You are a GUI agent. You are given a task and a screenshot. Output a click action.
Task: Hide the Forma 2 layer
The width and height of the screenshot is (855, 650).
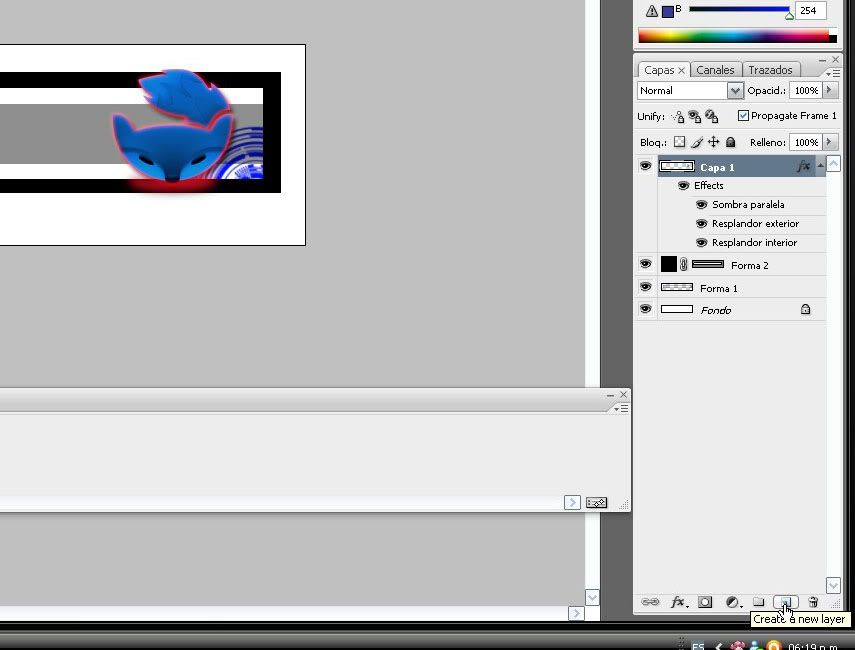(646, 264)
